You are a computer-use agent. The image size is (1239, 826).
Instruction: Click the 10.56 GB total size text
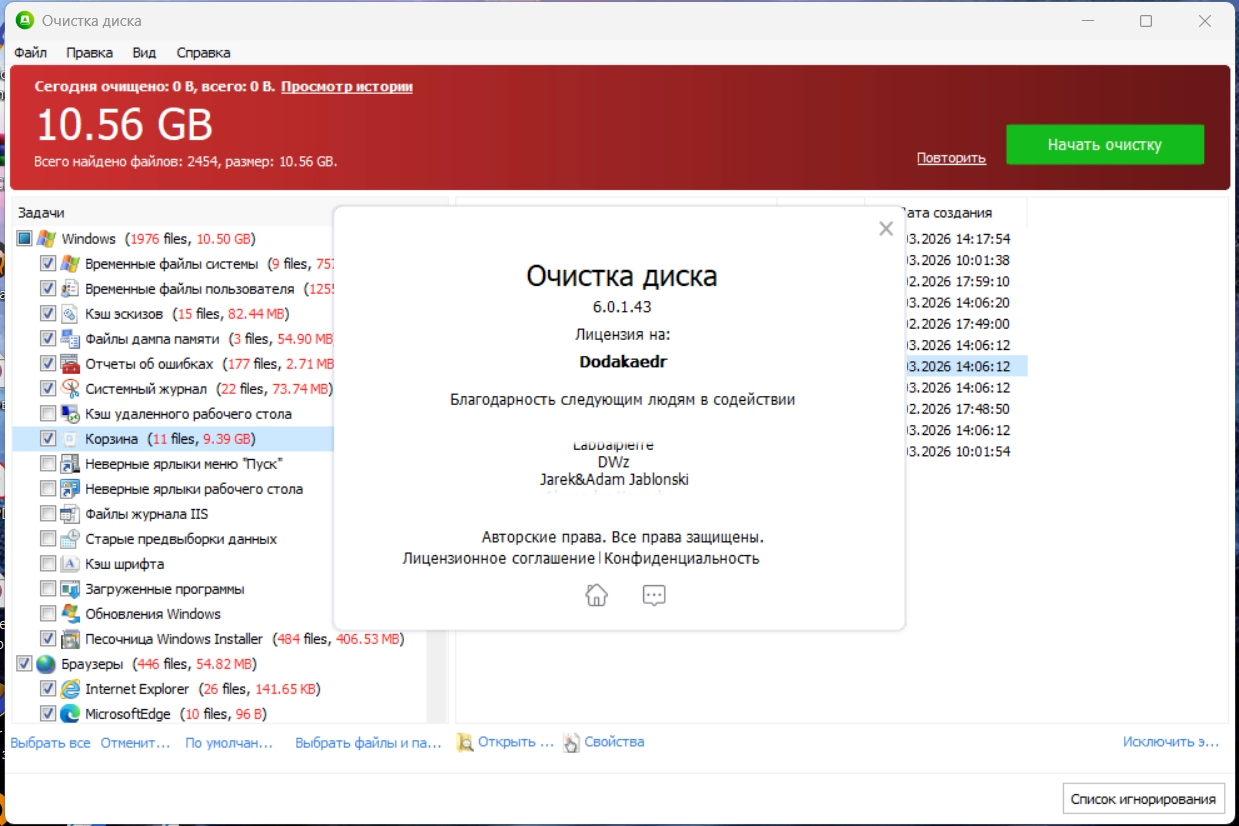click(125, 125)
